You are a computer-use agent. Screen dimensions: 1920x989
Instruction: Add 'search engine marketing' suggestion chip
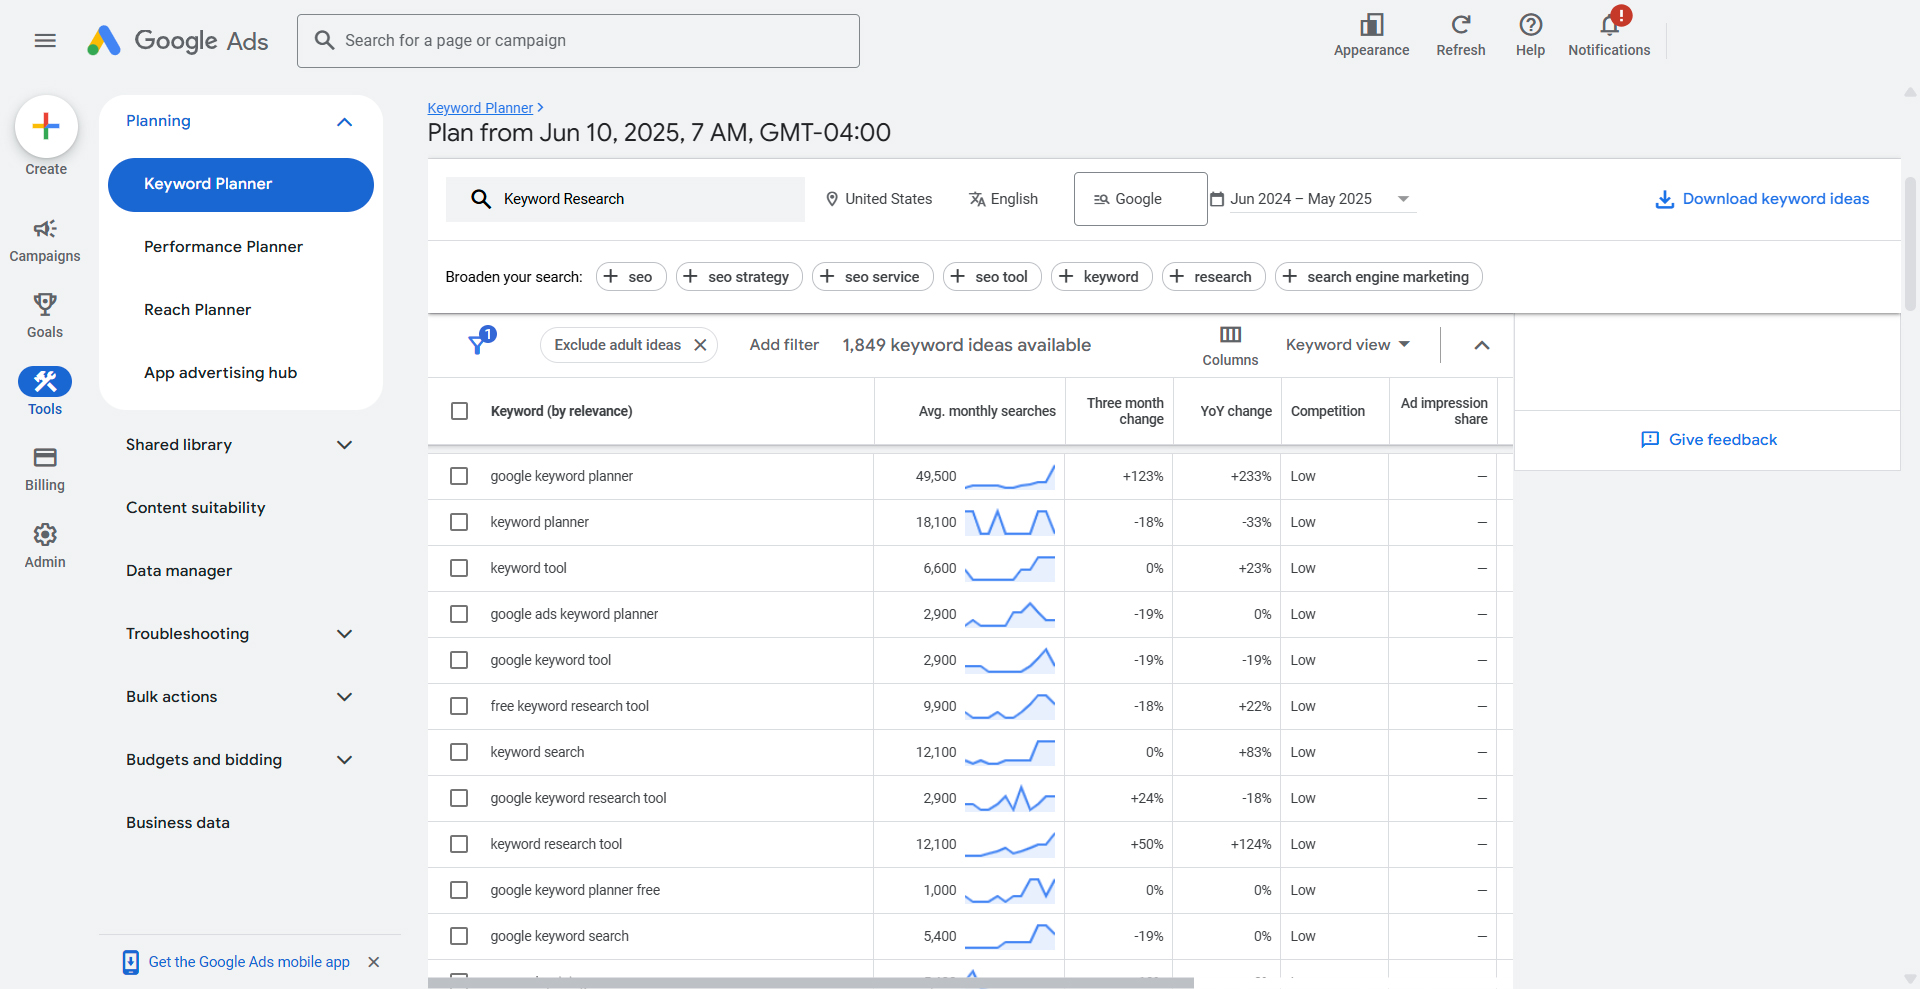pyautogui.click(x=1378, y=277)
